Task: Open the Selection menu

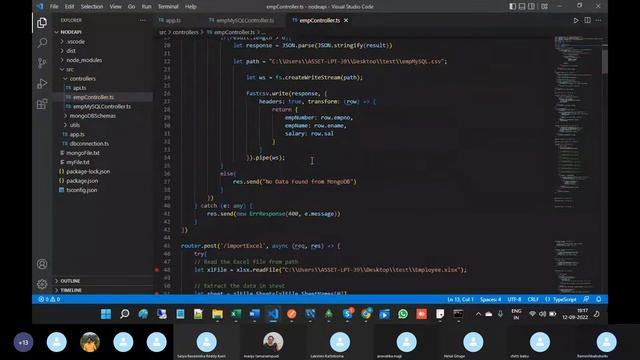Action: (92, 7)
